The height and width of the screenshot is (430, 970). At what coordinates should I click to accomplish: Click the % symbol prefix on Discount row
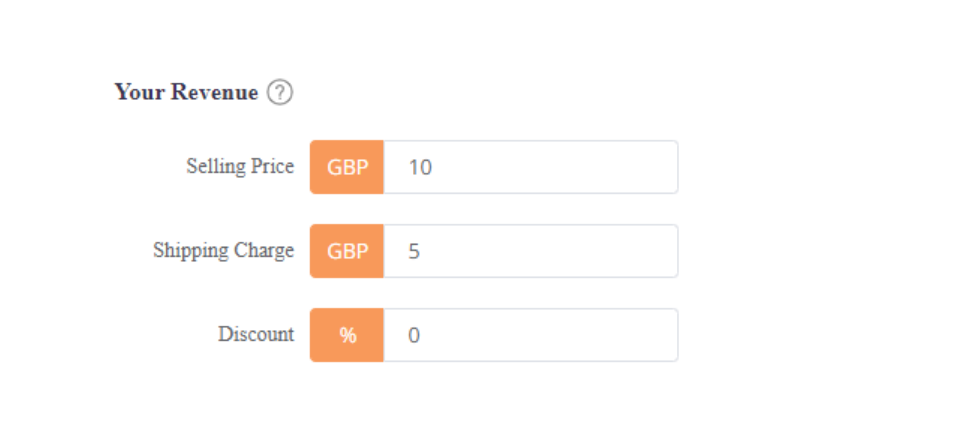[347, 335]
